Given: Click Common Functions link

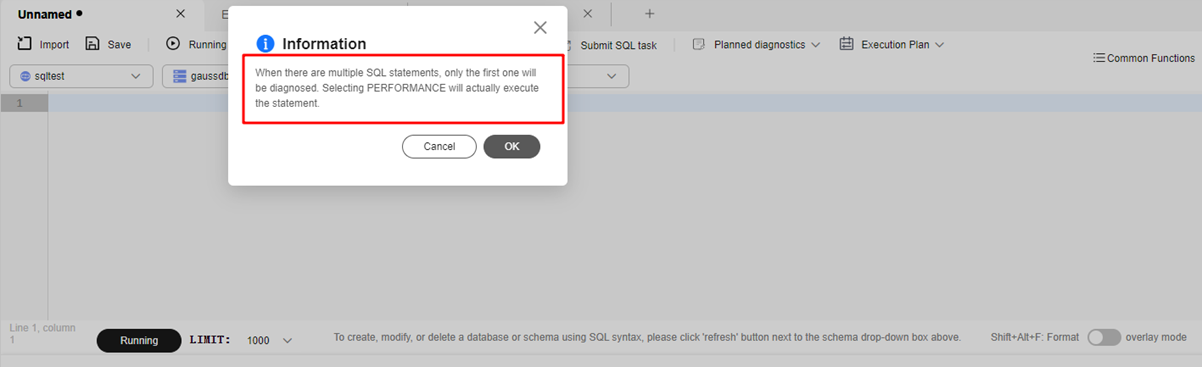Looking at the screenshot, I should click(1151, 58).
